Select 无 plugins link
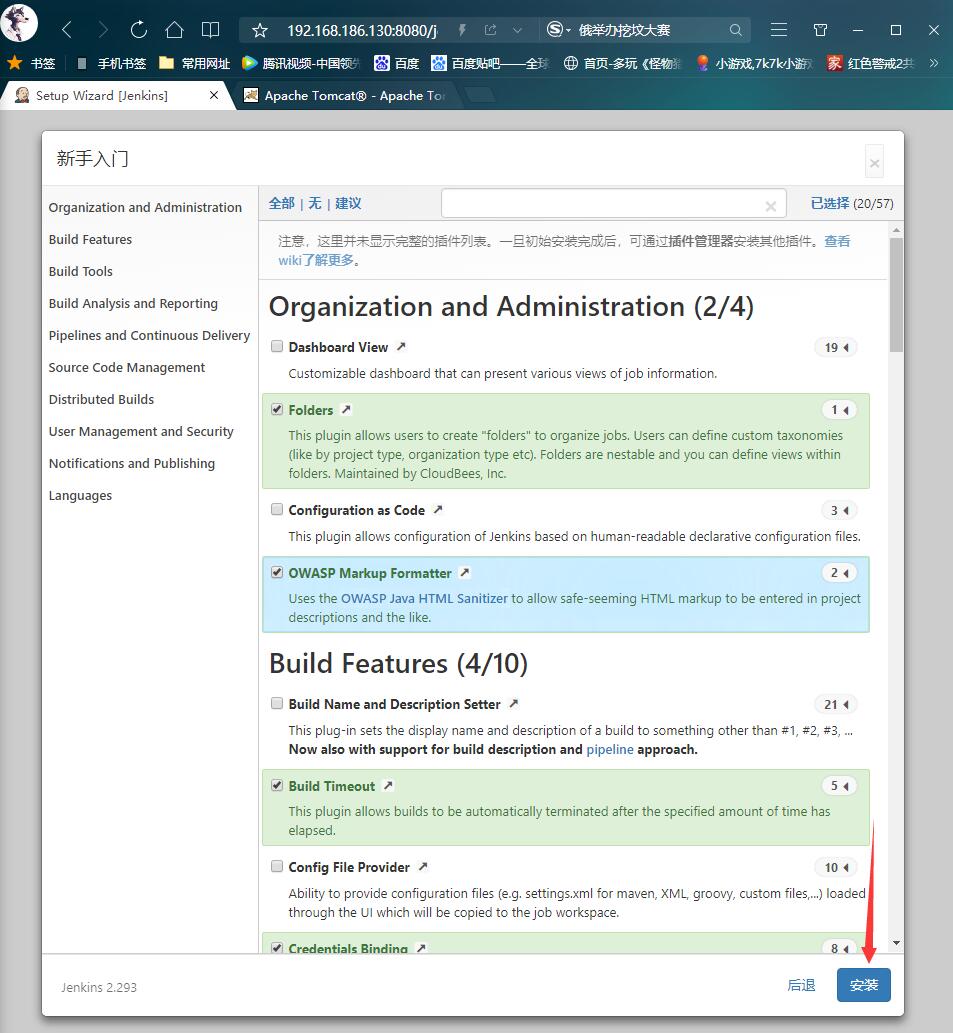953x1033 pixels. (x=315, y=203)
